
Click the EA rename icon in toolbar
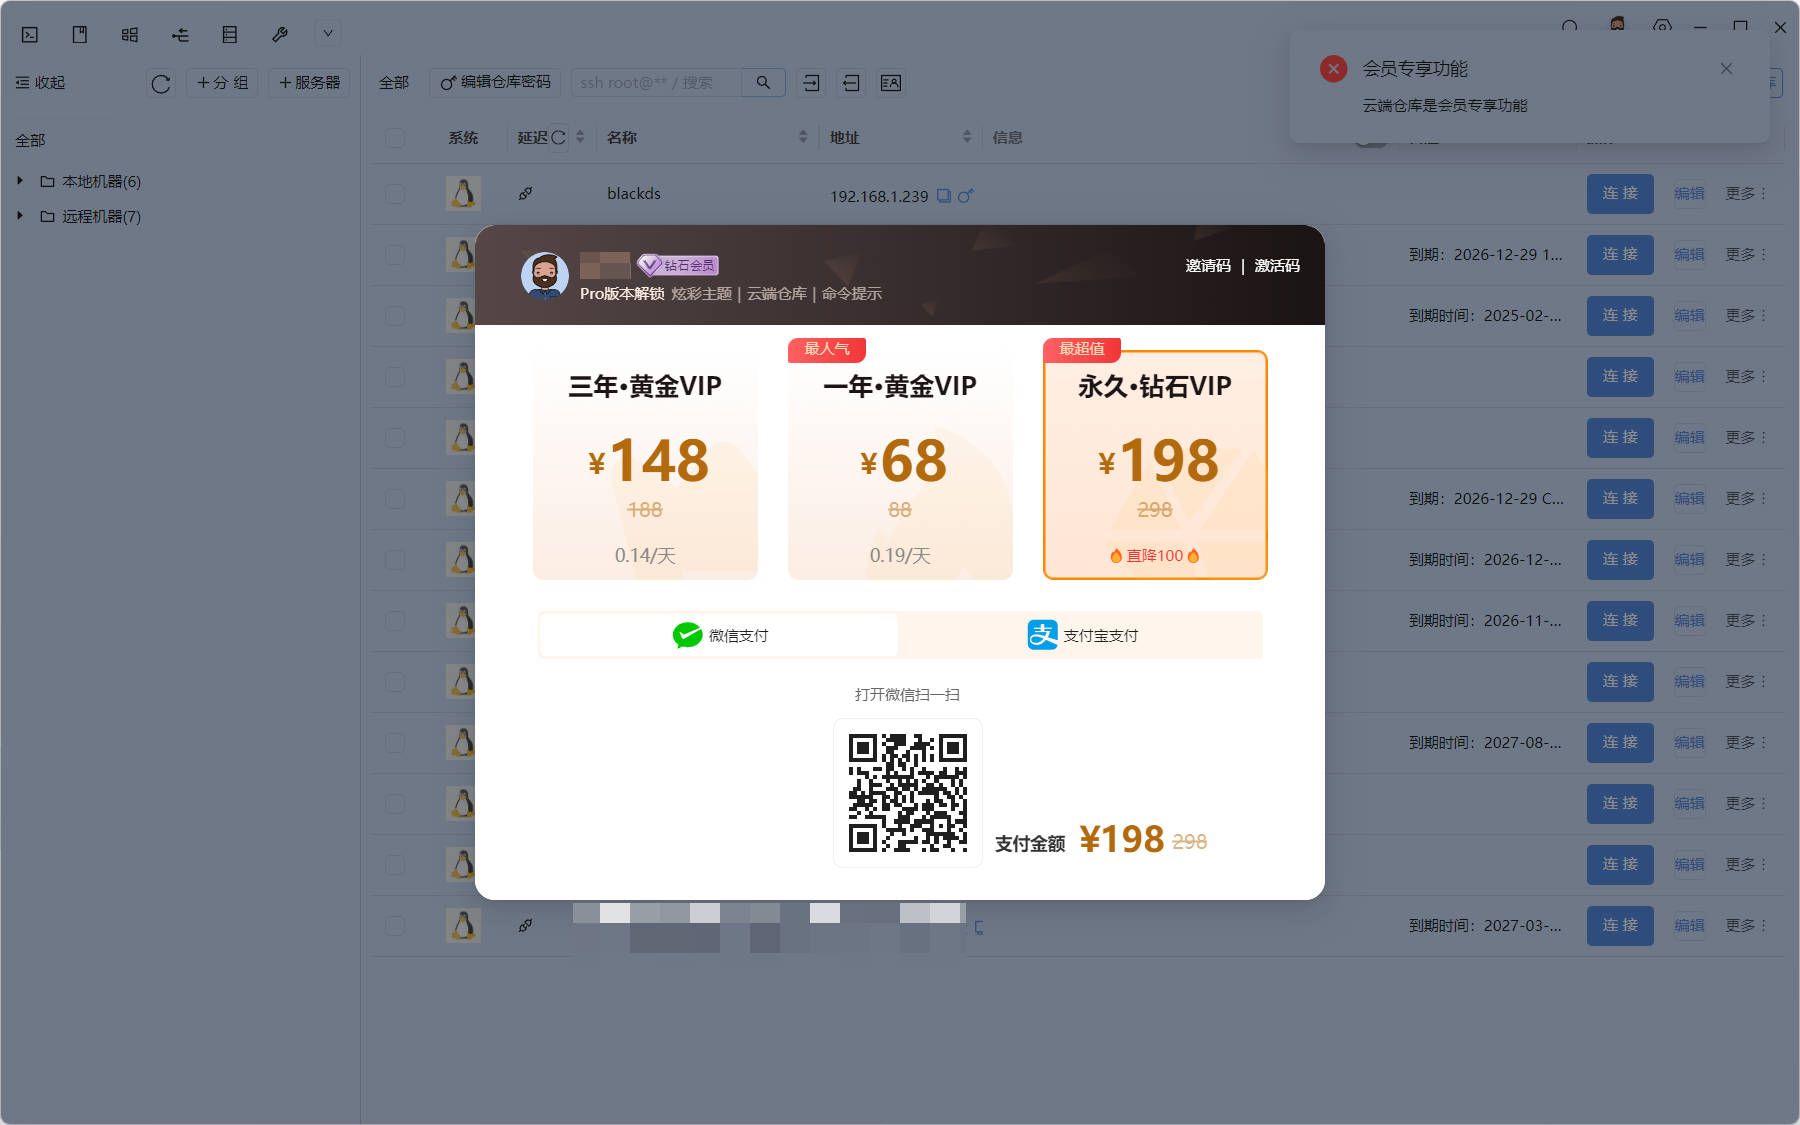(x=891, y=83)
